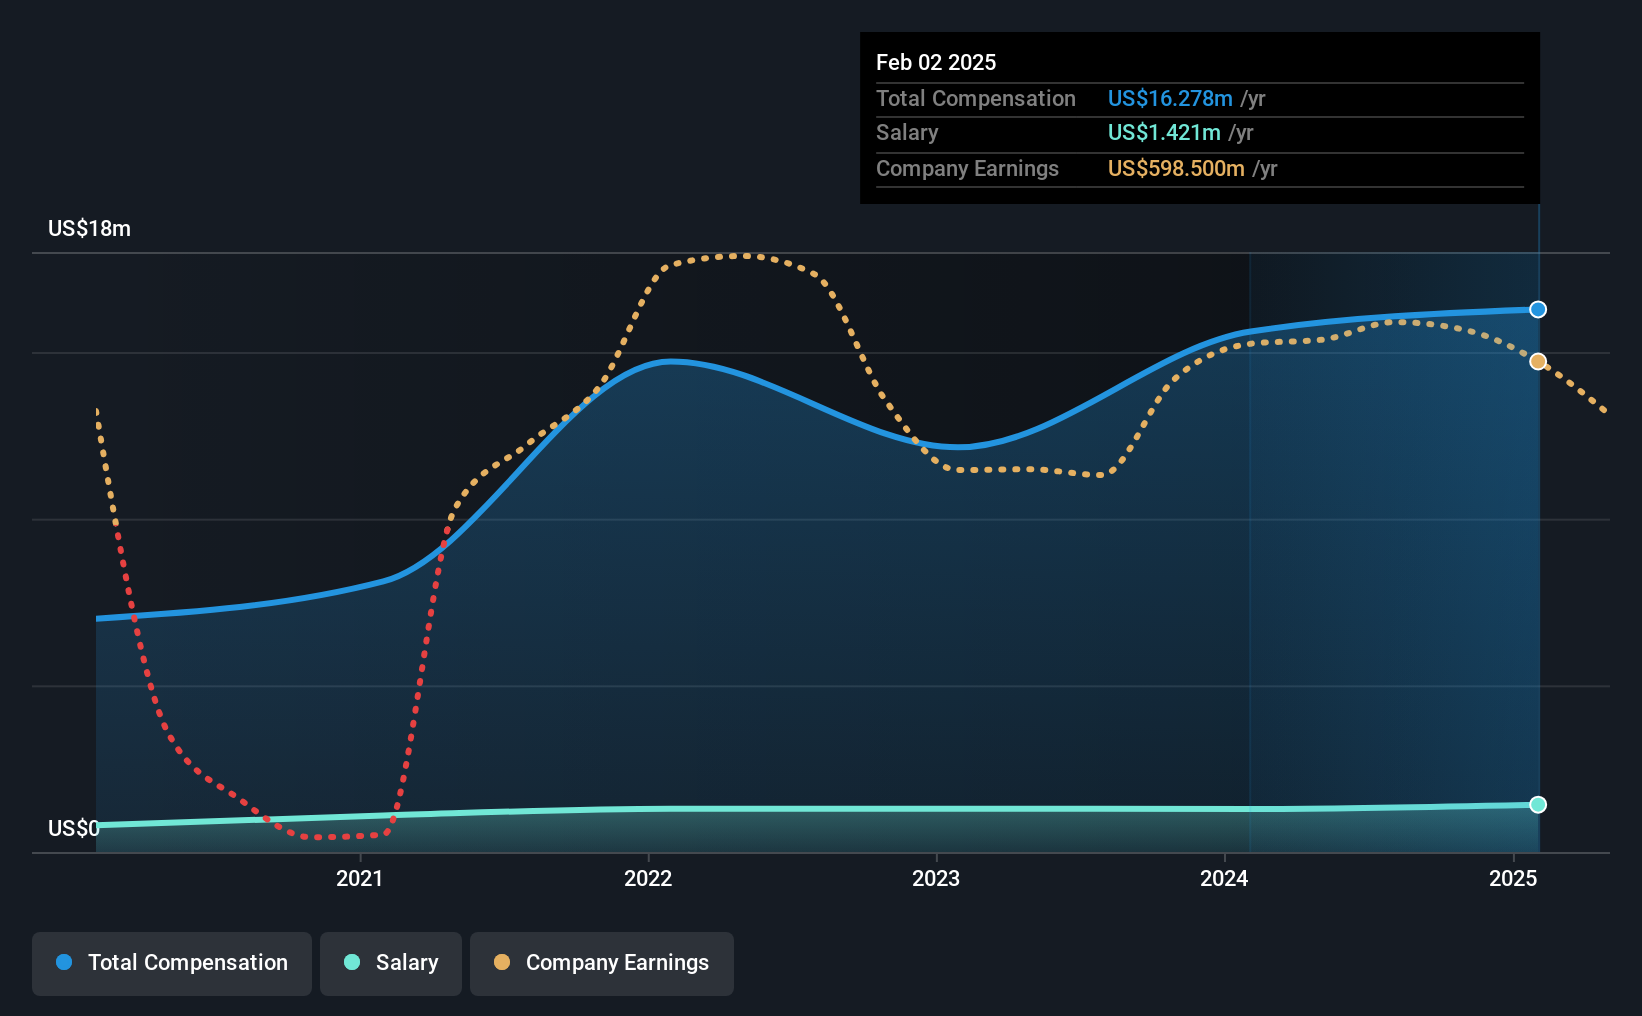Click the 2025 x-axis label
Image resolution: width=1642 pixels, height=1016 pixels.
tap(1513, 878)
